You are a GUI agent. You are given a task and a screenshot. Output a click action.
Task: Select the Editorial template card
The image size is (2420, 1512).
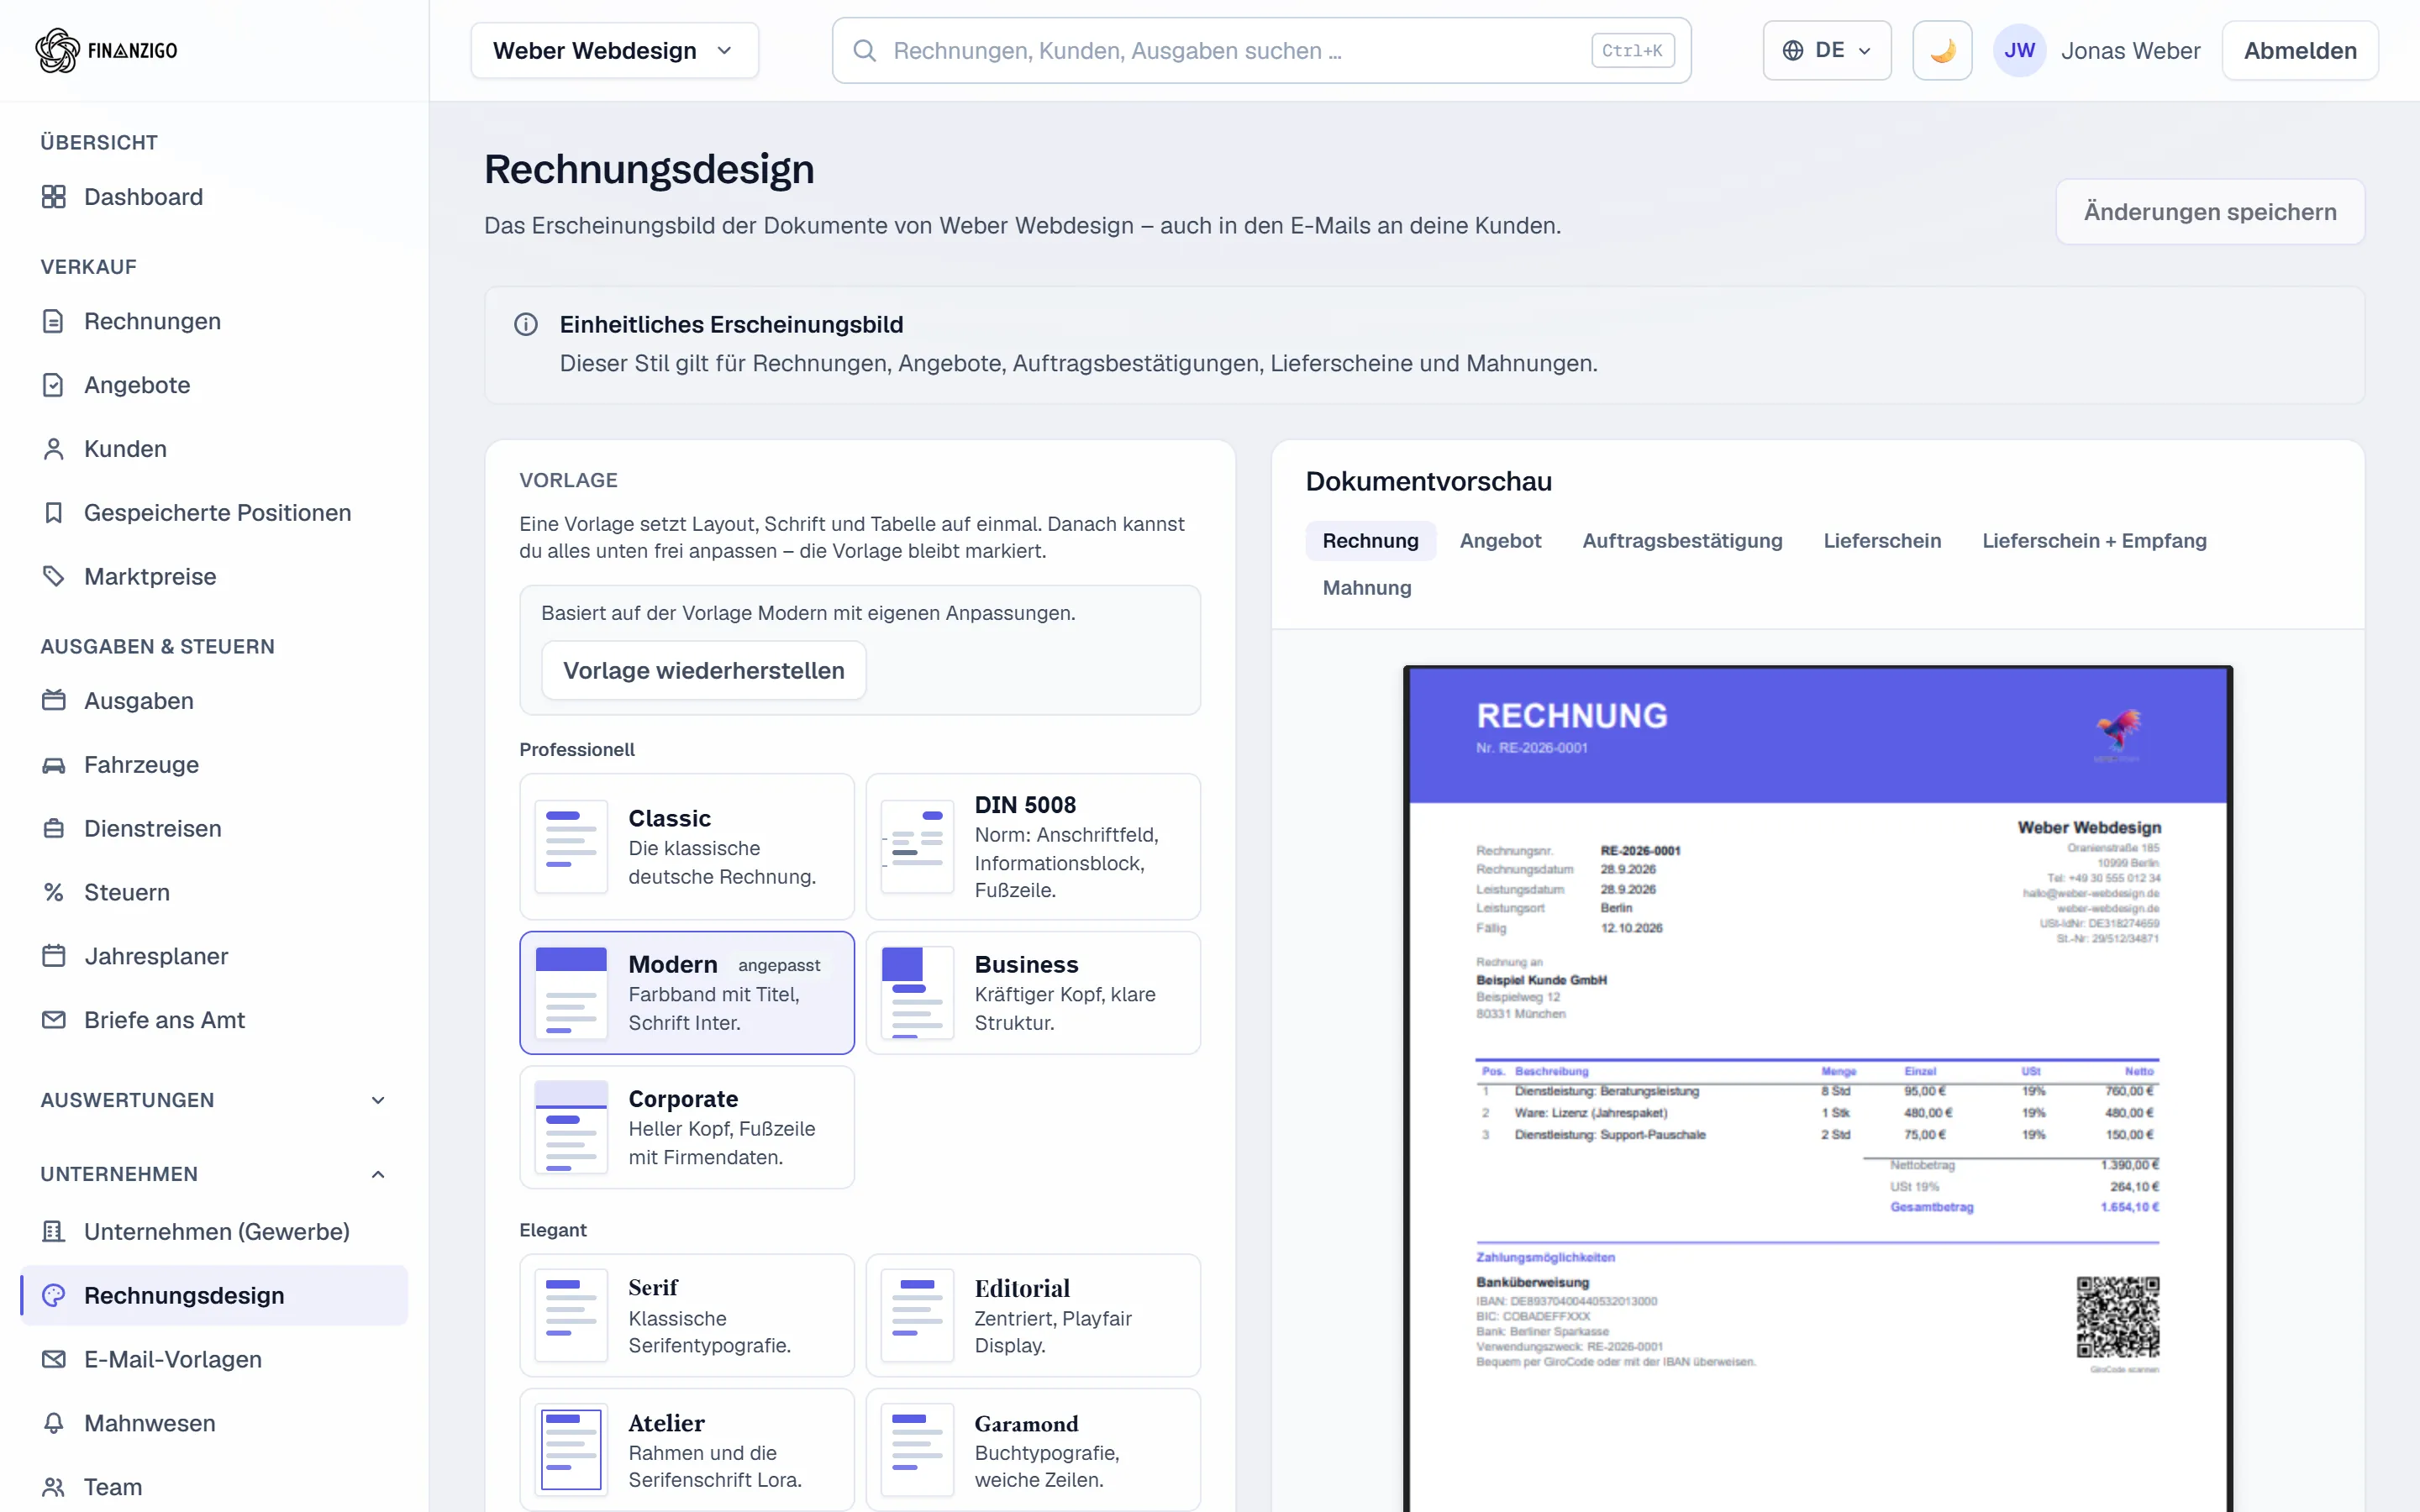click(1033, 1316)
